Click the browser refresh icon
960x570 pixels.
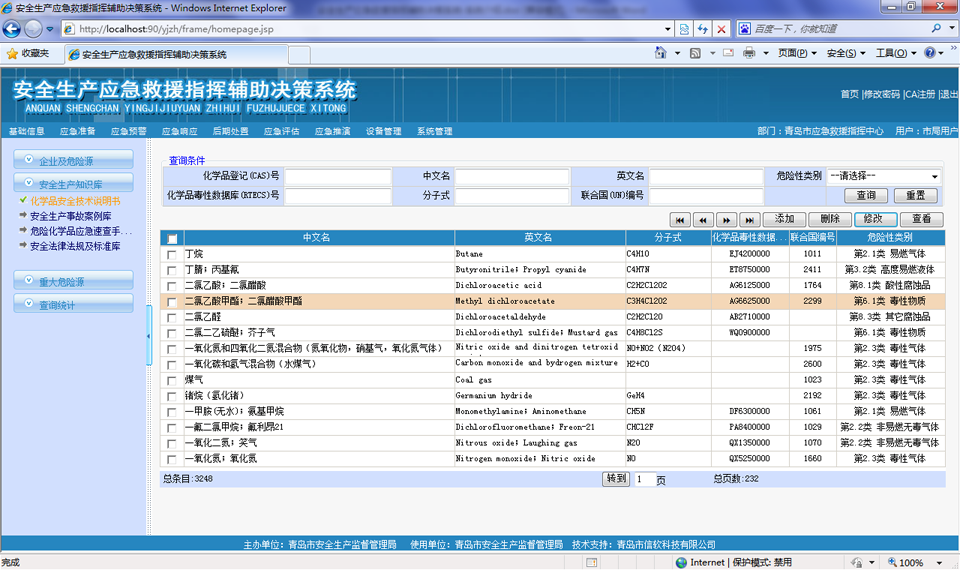coord(702,29)
